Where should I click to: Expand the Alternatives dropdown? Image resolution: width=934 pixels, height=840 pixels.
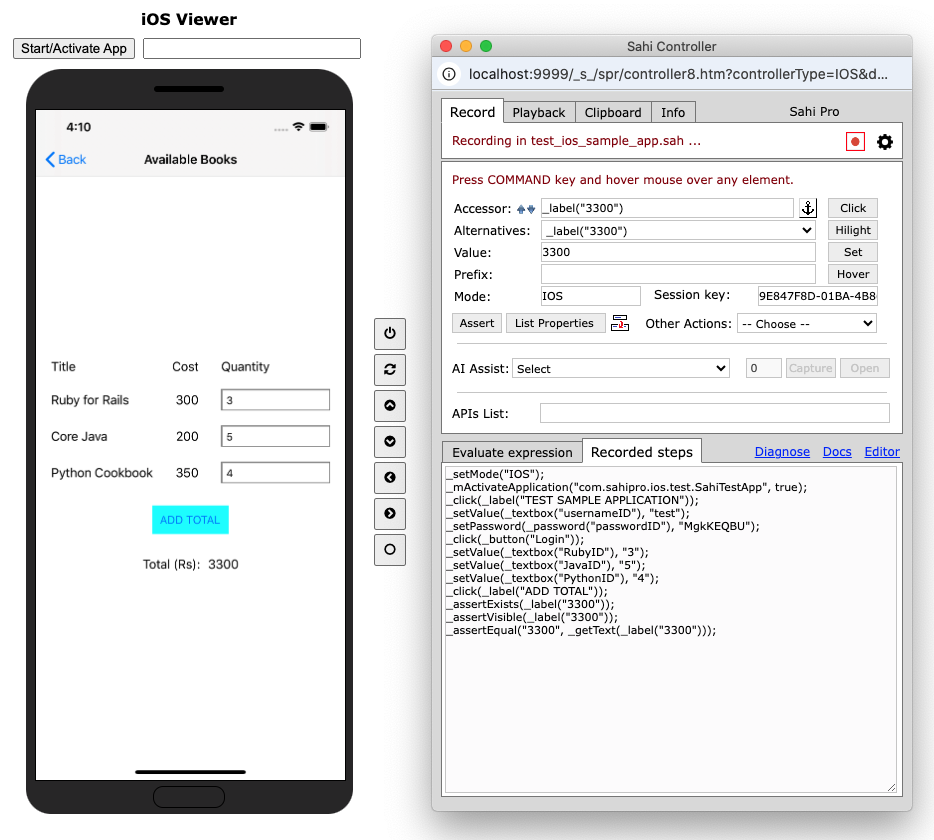point(678,230)
